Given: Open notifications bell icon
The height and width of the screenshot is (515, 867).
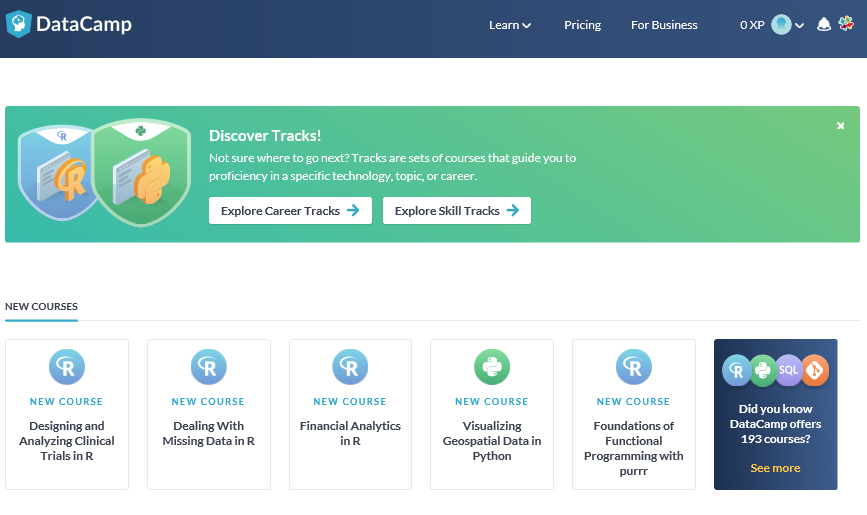Looking at the screenshot, I should (824, 24).
